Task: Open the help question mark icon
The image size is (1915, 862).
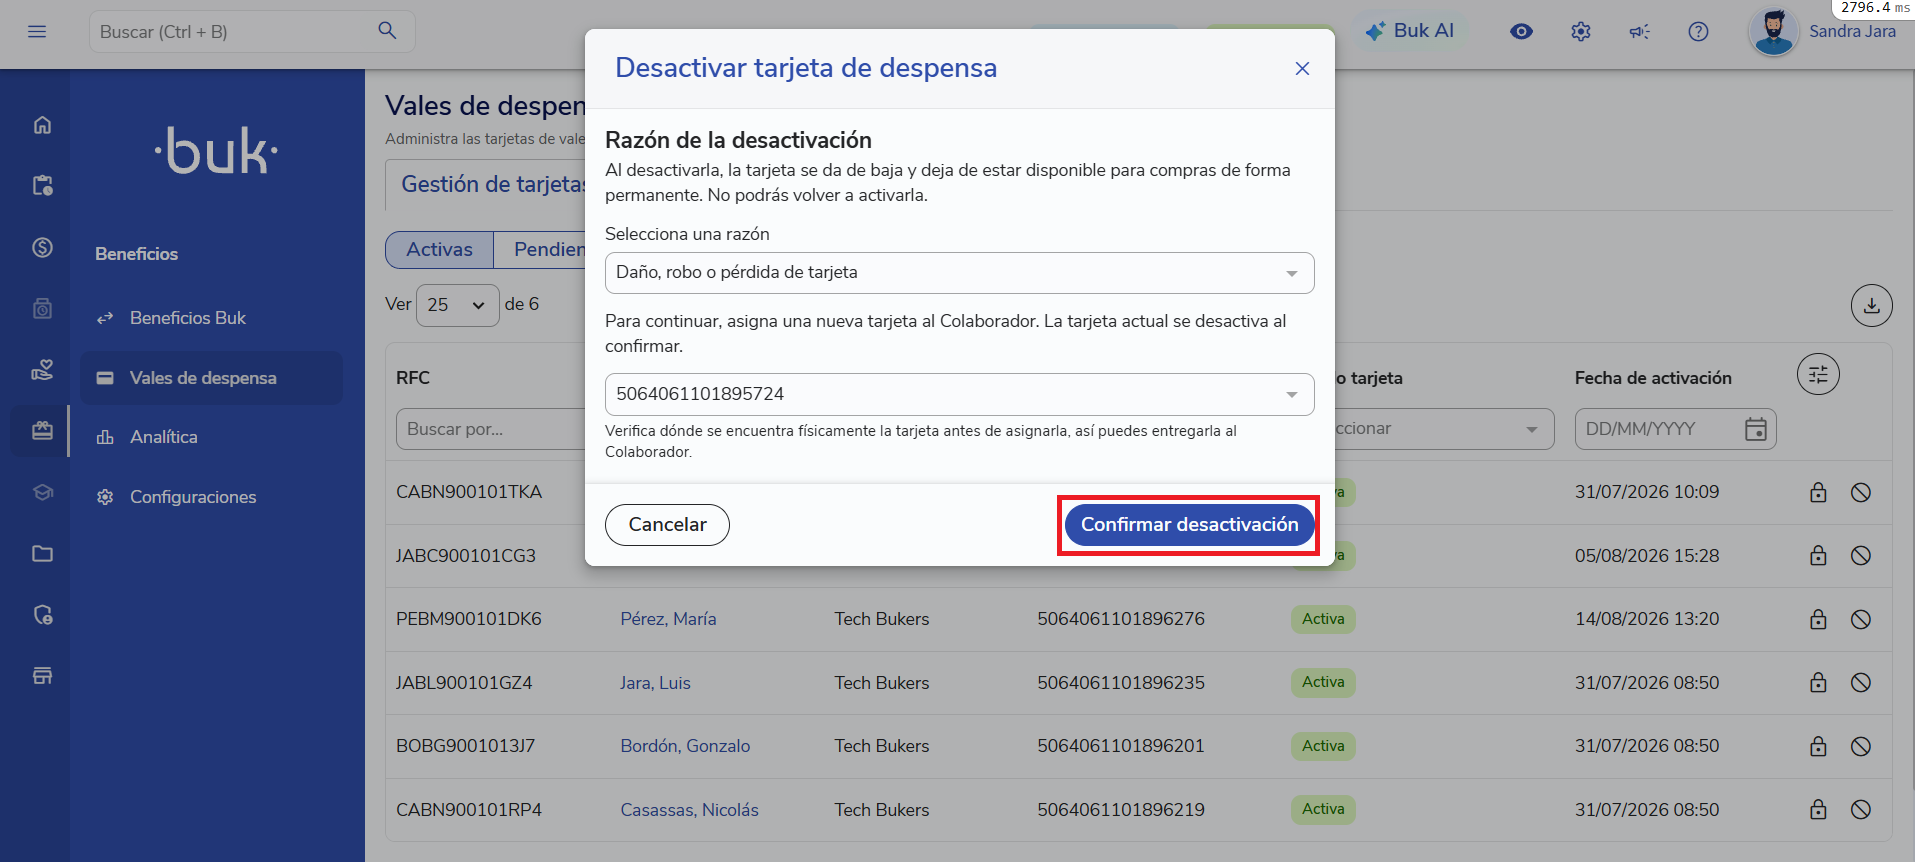Action: (1698, 32)
